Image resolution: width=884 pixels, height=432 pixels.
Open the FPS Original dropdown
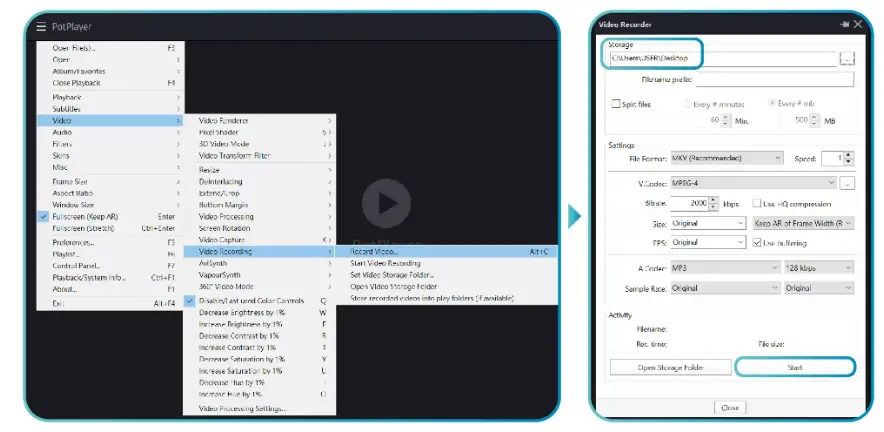point(708,243)
